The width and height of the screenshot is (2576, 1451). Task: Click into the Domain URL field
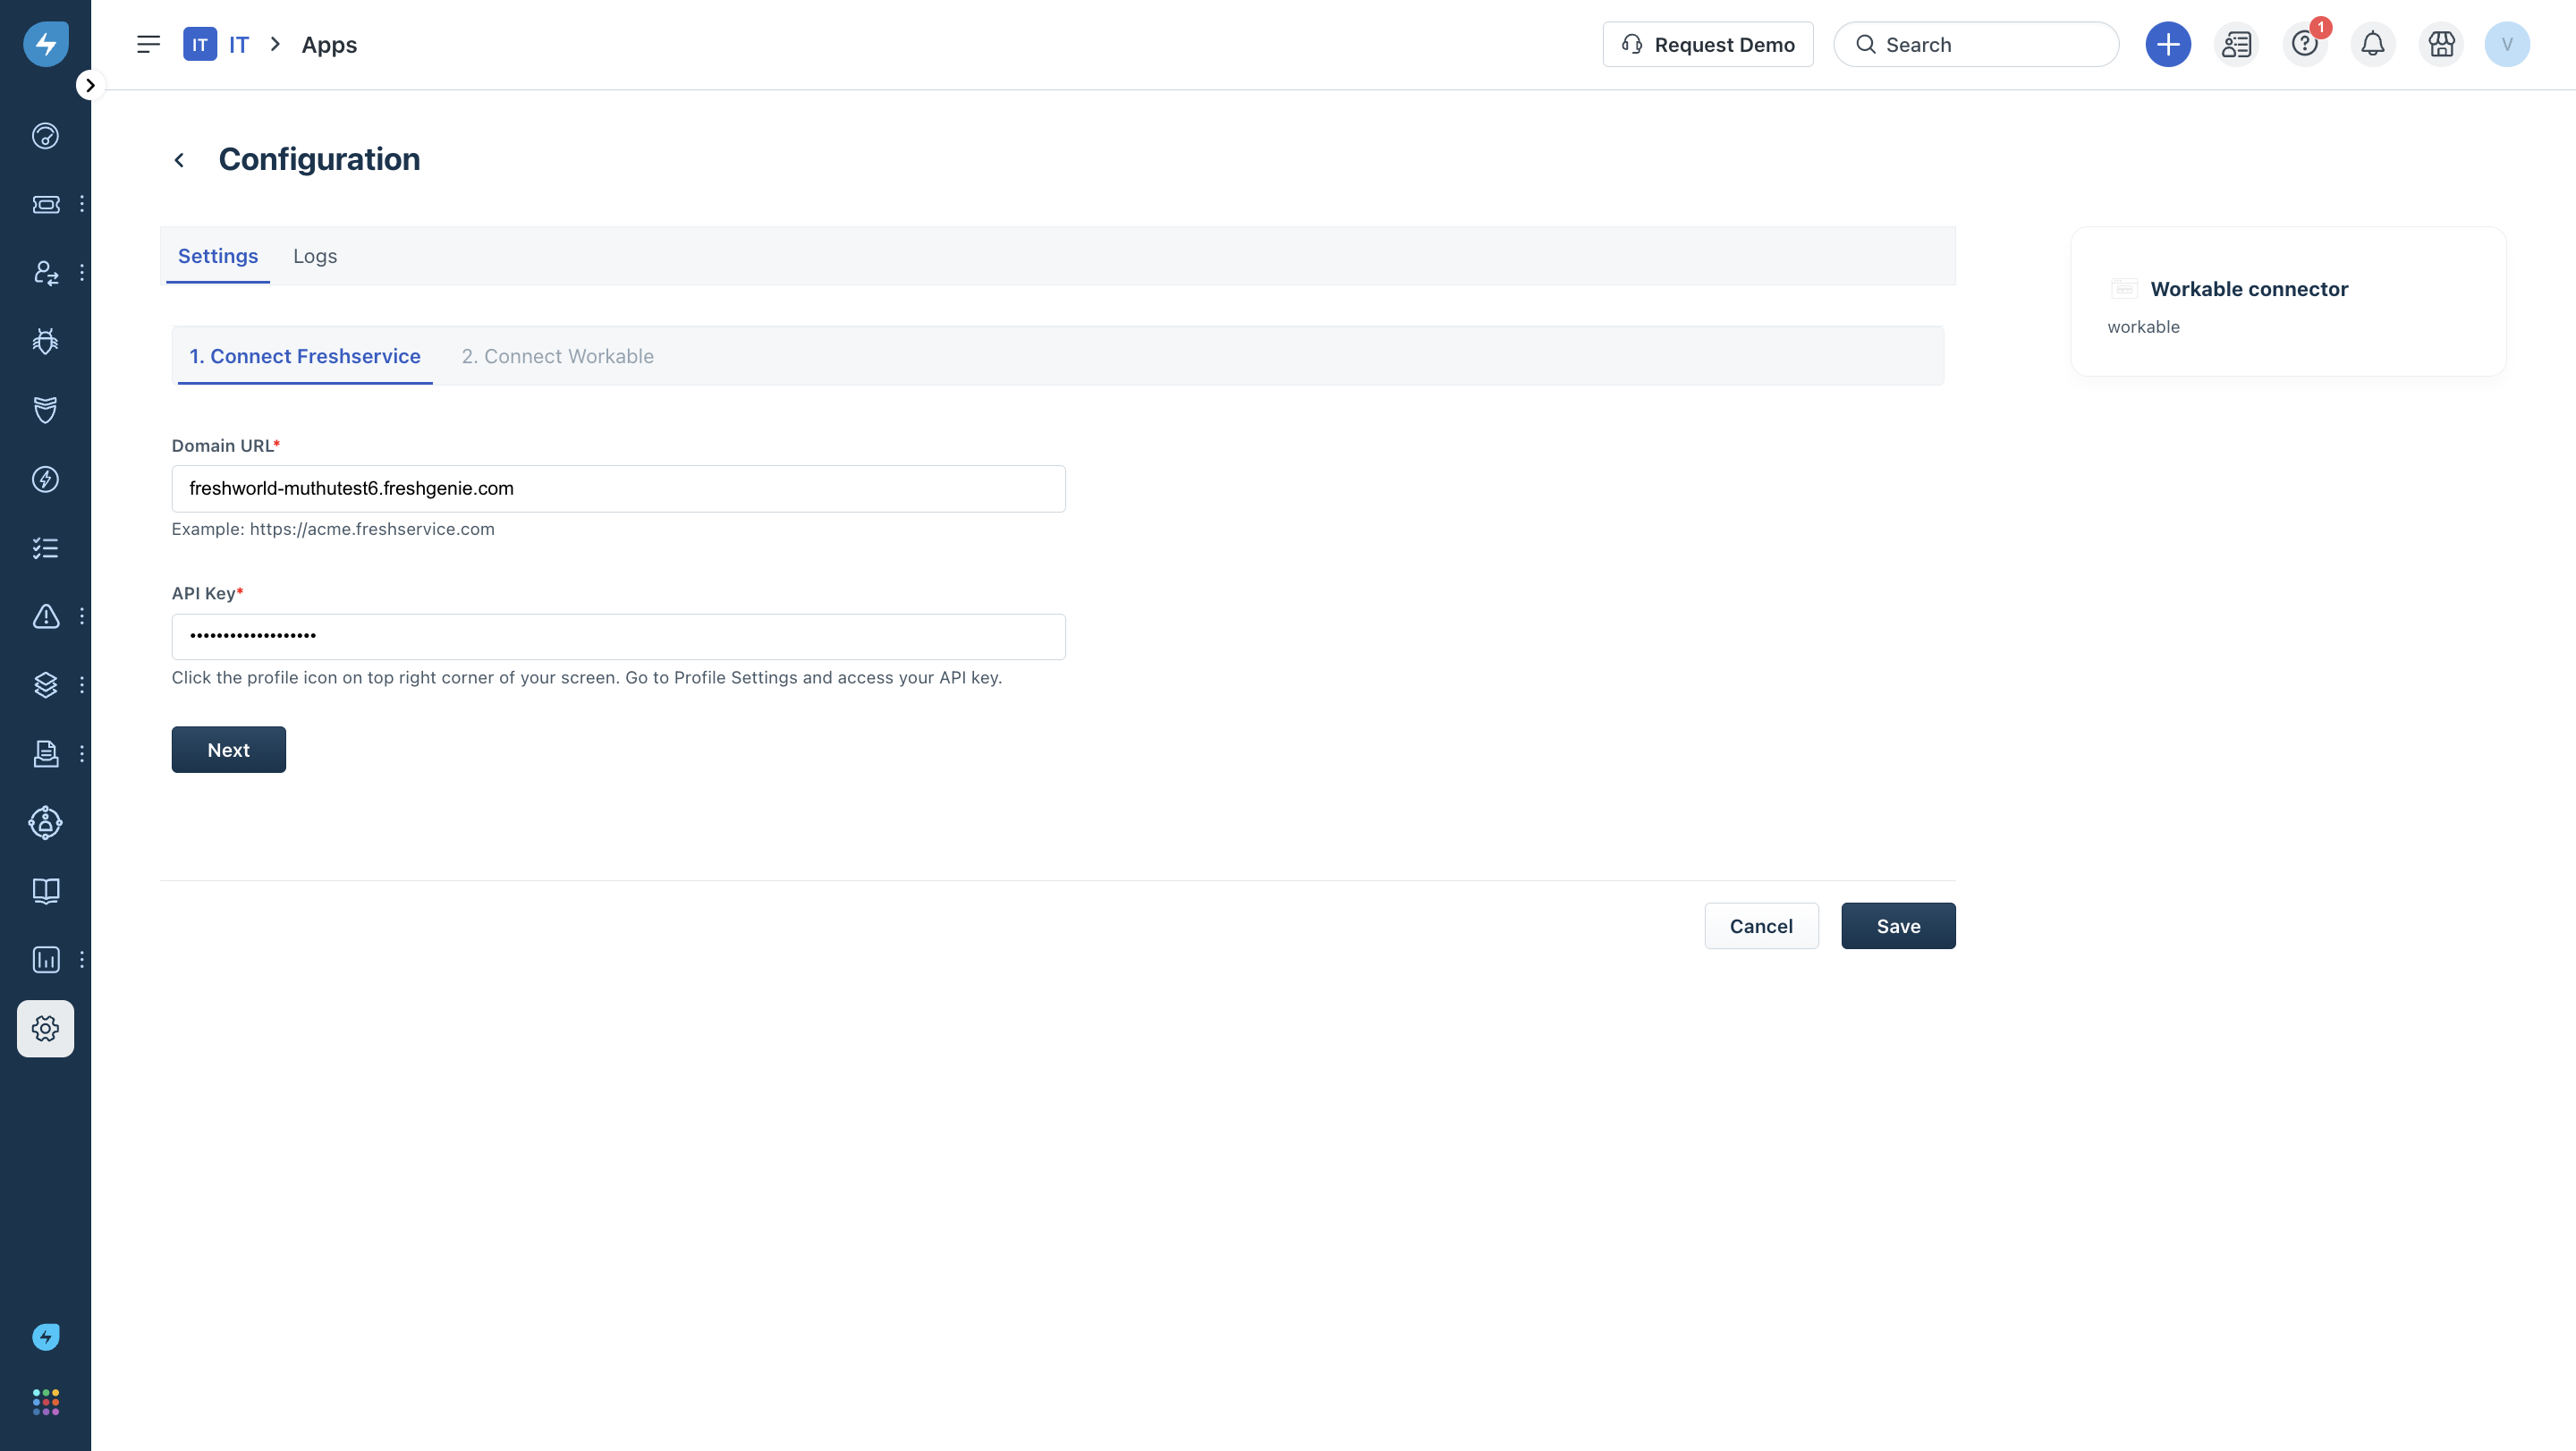point(618,489)
